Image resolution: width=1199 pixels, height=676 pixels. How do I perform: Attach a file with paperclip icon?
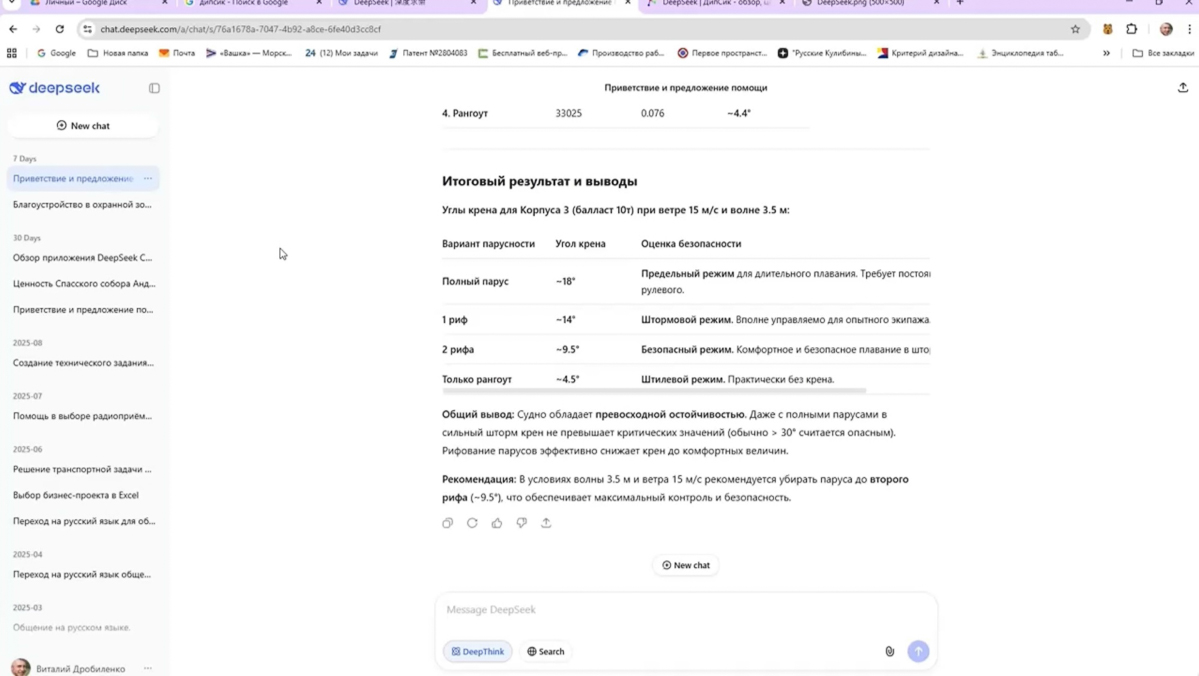889,651
